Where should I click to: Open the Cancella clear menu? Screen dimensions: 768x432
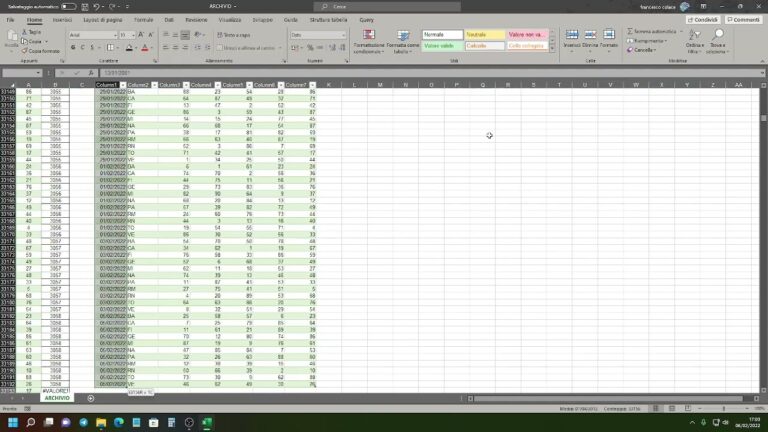(x=642, y=50)
